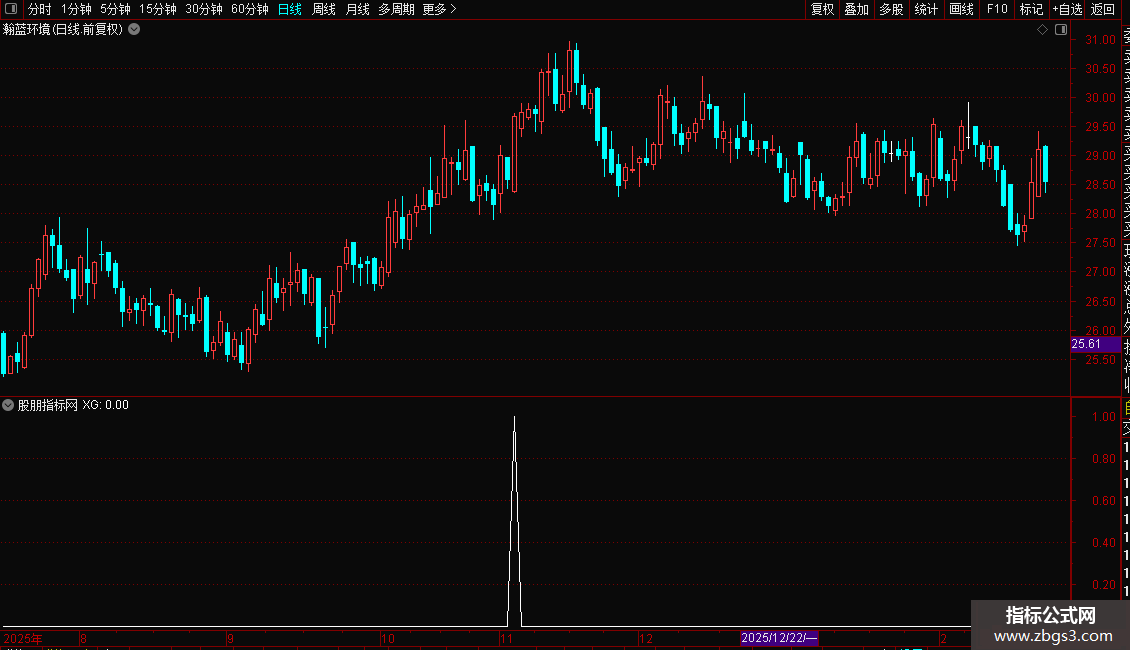Screen dimensions: 1130x650
Task: Switch to 周线 weekly chart
Action: (324, 9)
